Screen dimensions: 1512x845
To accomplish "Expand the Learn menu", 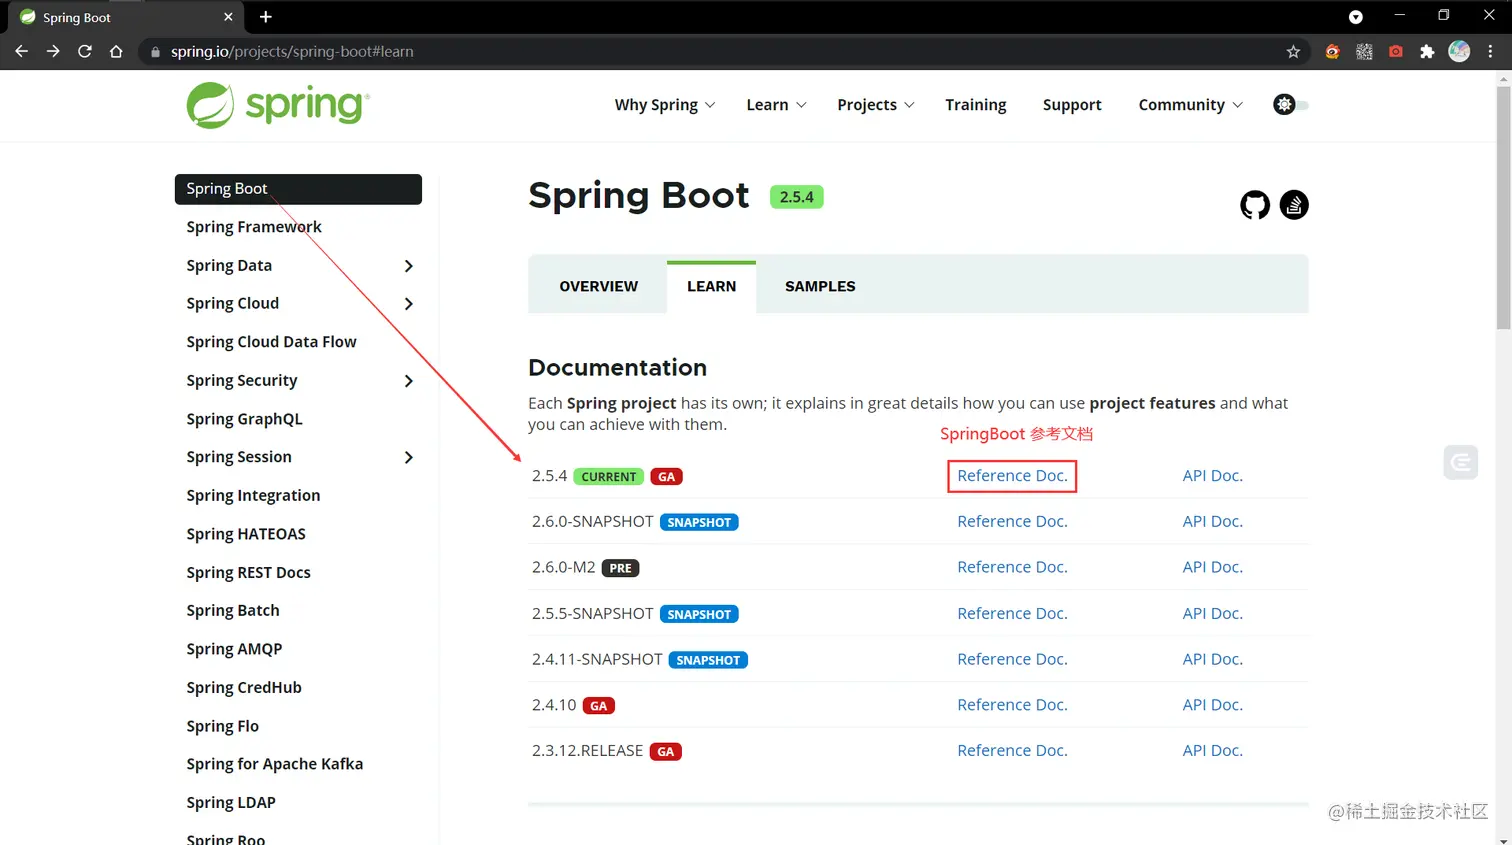I will 777,105.
